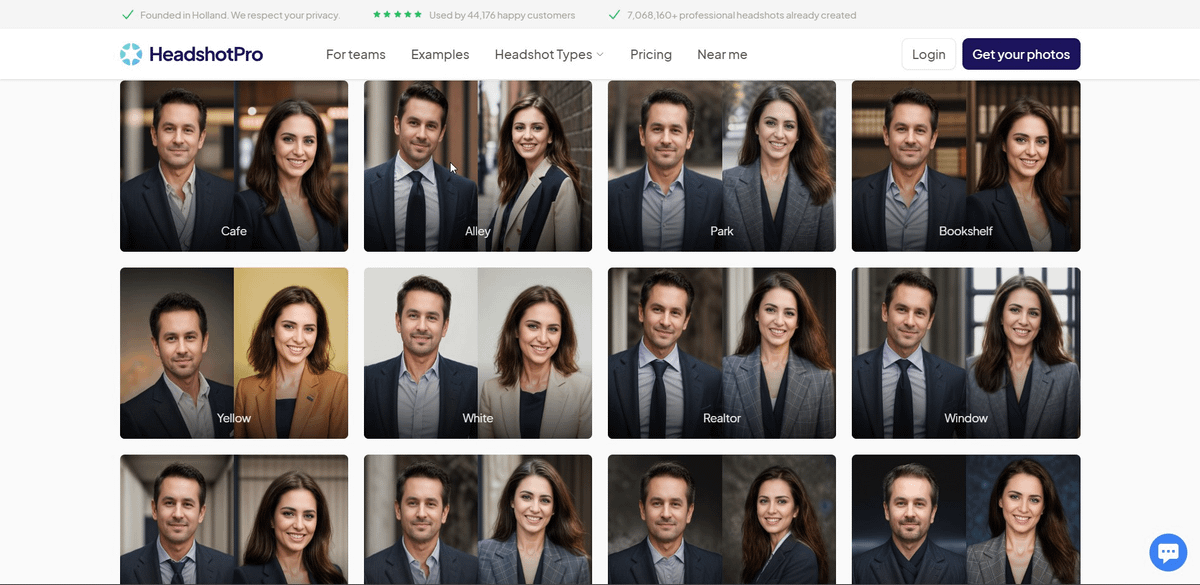Click the checkmark beside Founded in Holland
This screenshot has height=585, width=1200.
(128, 15)
